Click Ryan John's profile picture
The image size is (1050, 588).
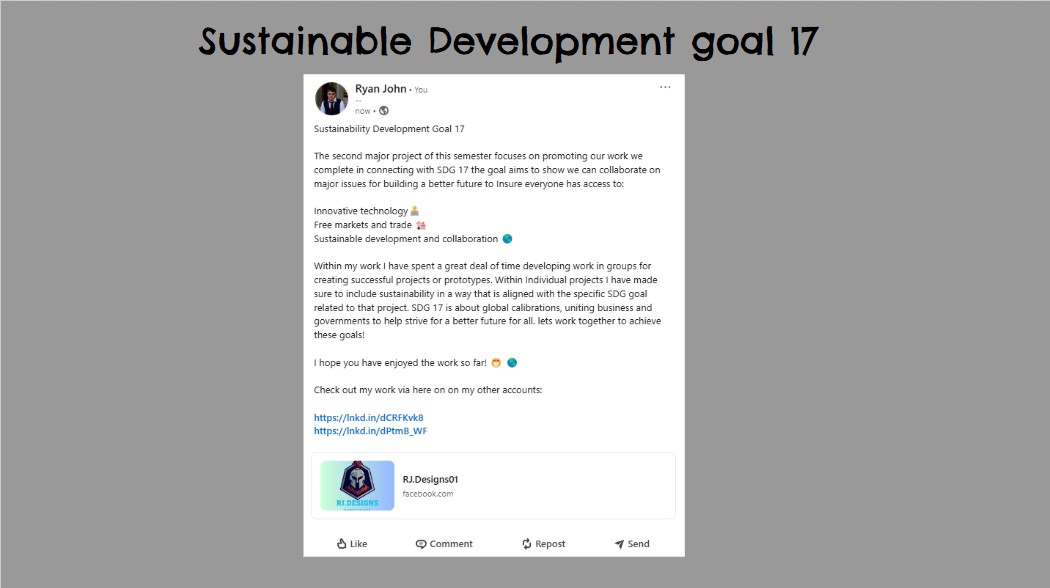pyautogui.click(x=331, y=99)
